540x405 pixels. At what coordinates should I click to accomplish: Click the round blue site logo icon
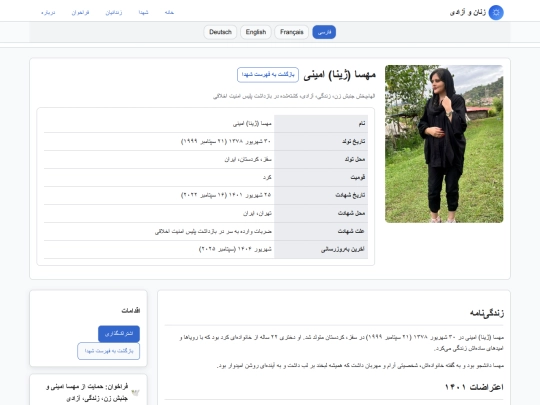tap(496, 13)
